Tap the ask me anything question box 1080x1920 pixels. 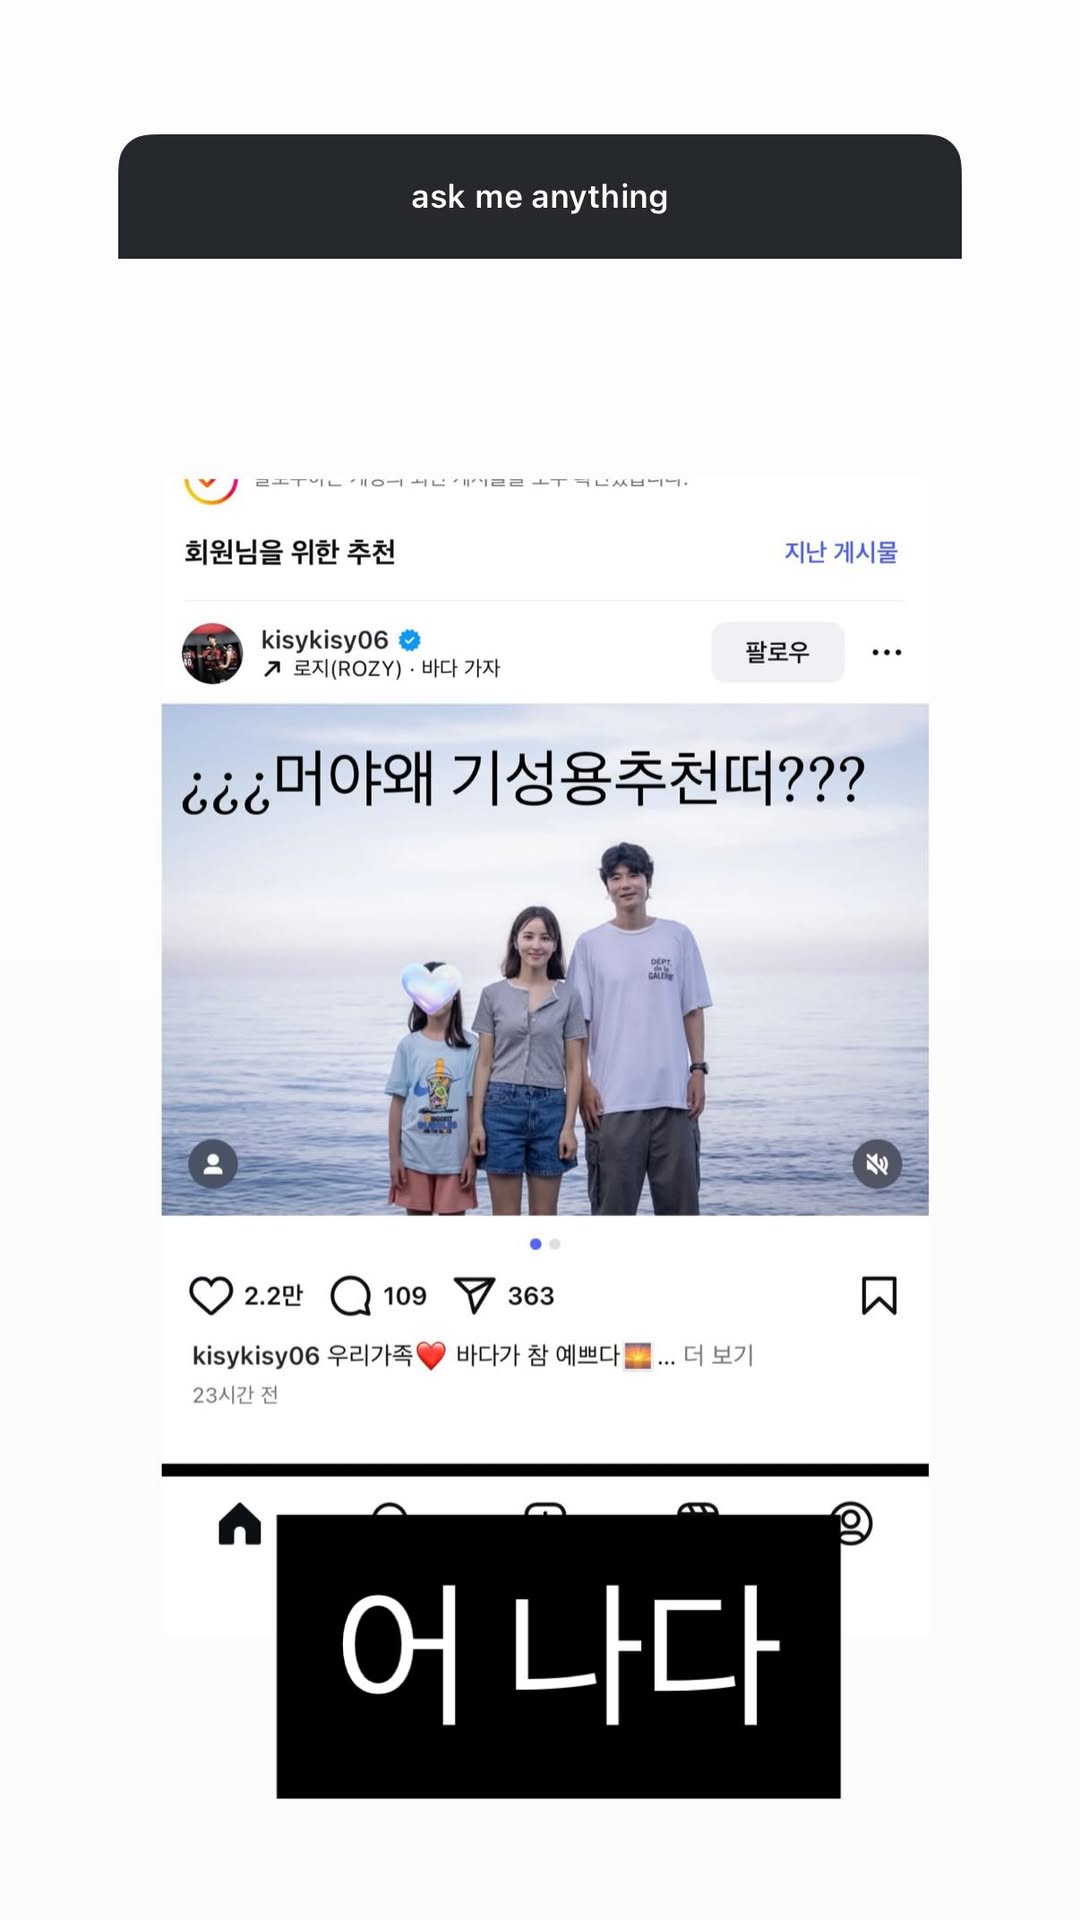click(540, 197)
